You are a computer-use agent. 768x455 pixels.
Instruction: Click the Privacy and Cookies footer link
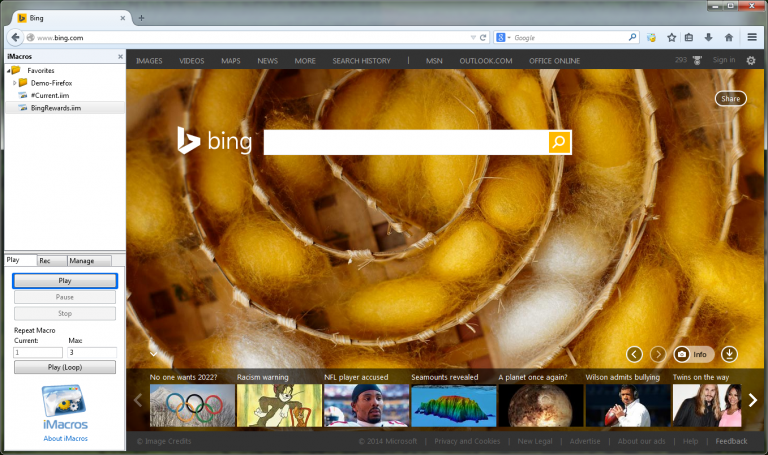pyautogui.click(x=467, y=441)
